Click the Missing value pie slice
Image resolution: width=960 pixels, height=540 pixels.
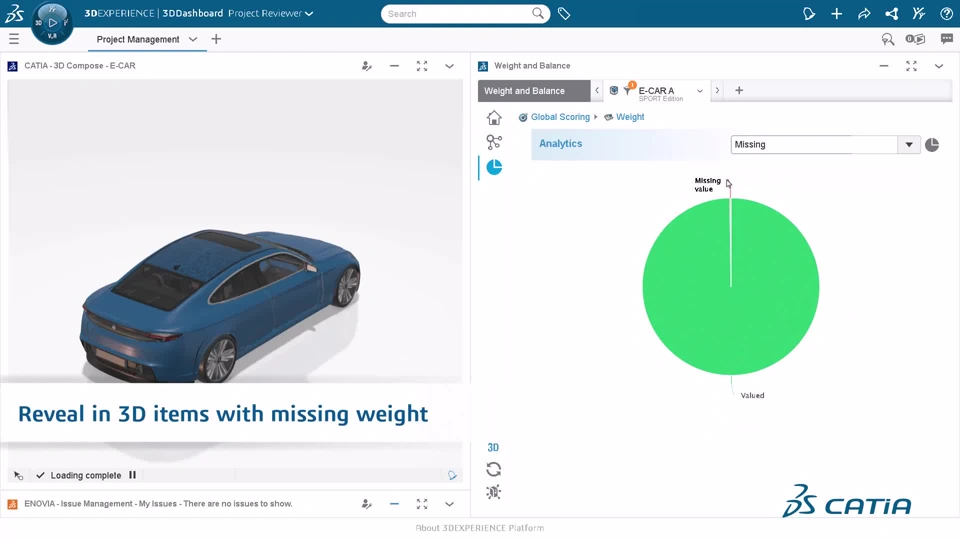(x=730, y=242)
